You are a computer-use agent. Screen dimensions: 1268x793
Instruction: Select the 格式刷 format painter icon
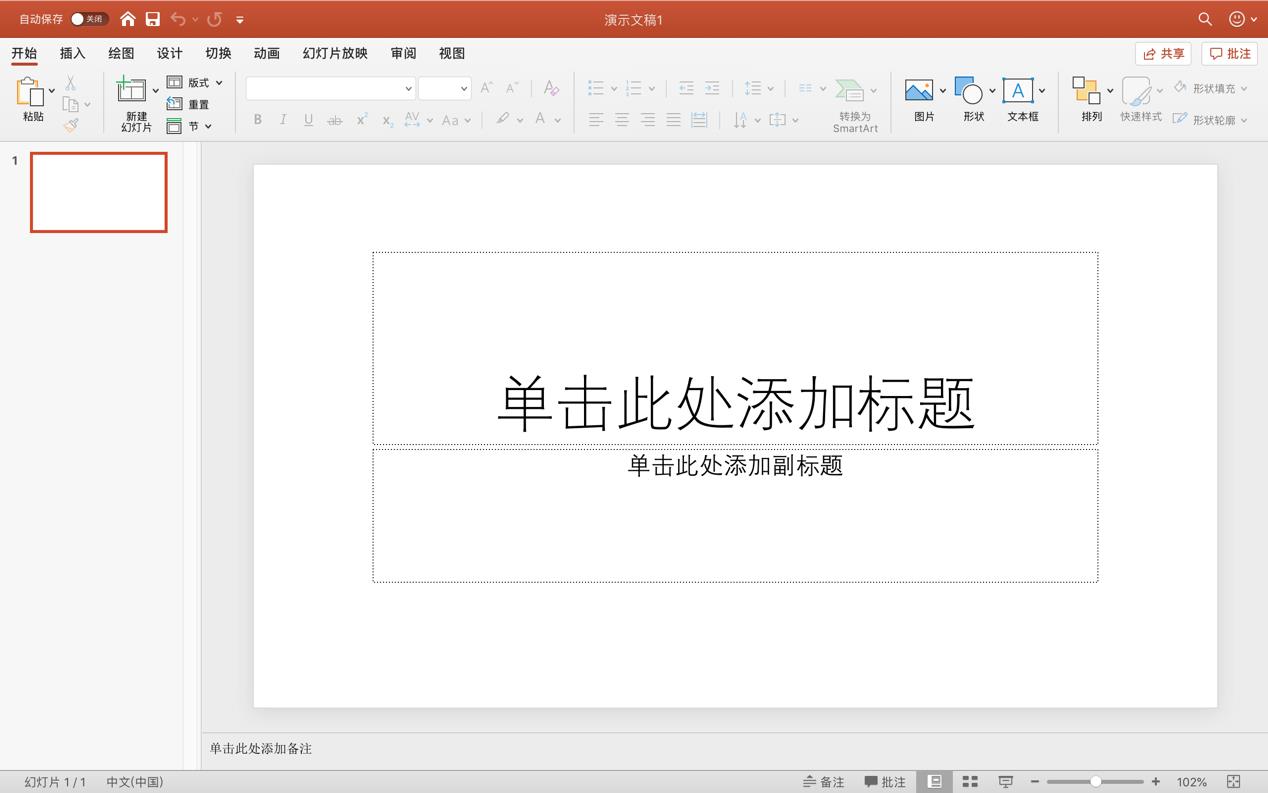tap(70, 125)
